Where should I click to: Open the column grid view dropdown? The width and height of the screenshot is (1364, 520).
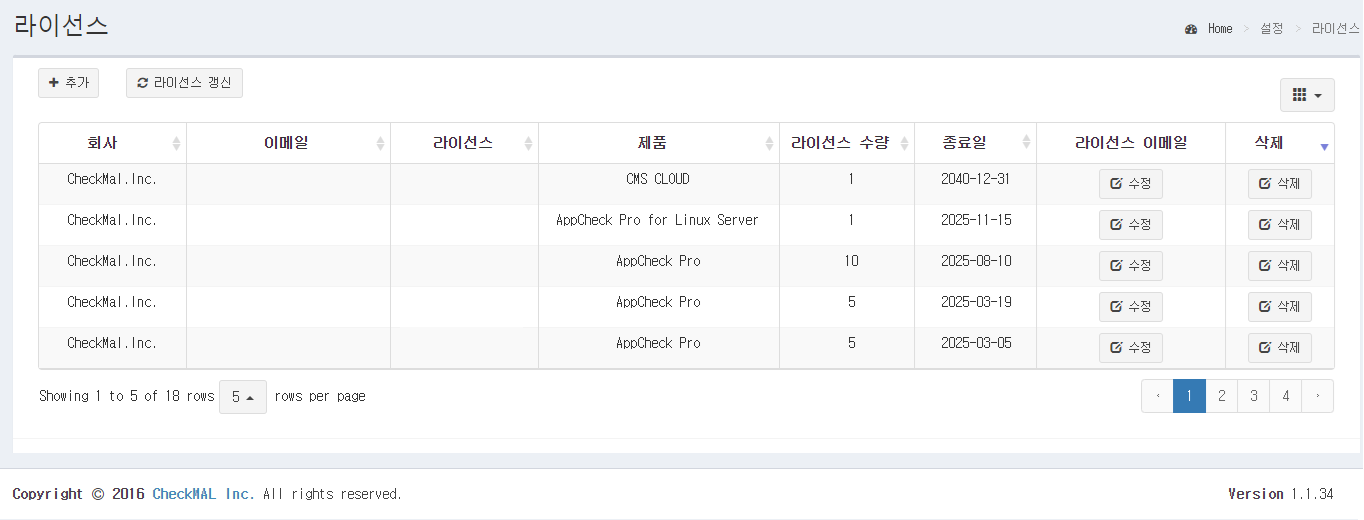coord(1306,95)
